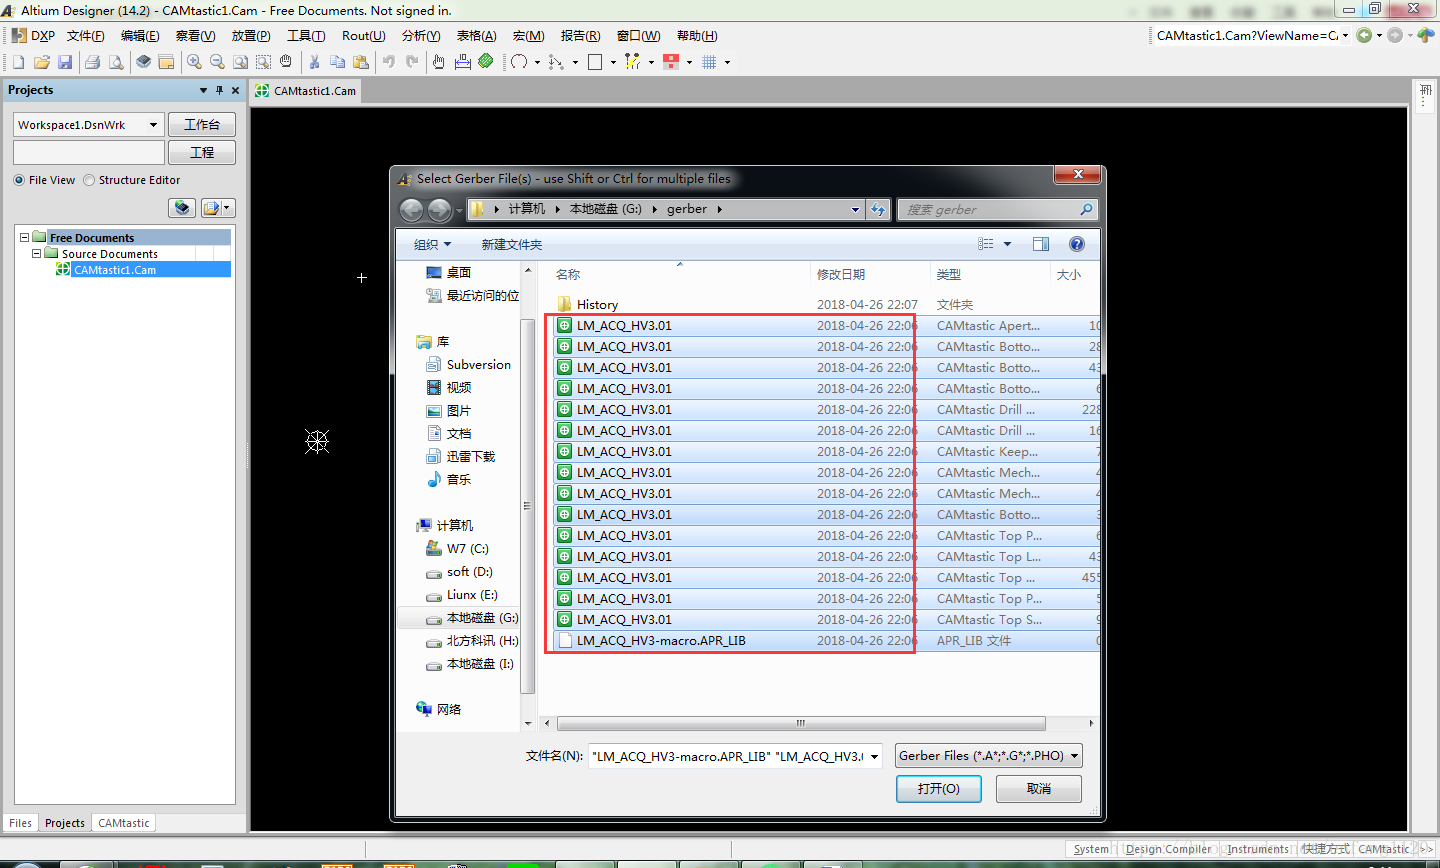Select the arc drawing tool icon
Screen dimensions: 1440x868
[519, 62]
